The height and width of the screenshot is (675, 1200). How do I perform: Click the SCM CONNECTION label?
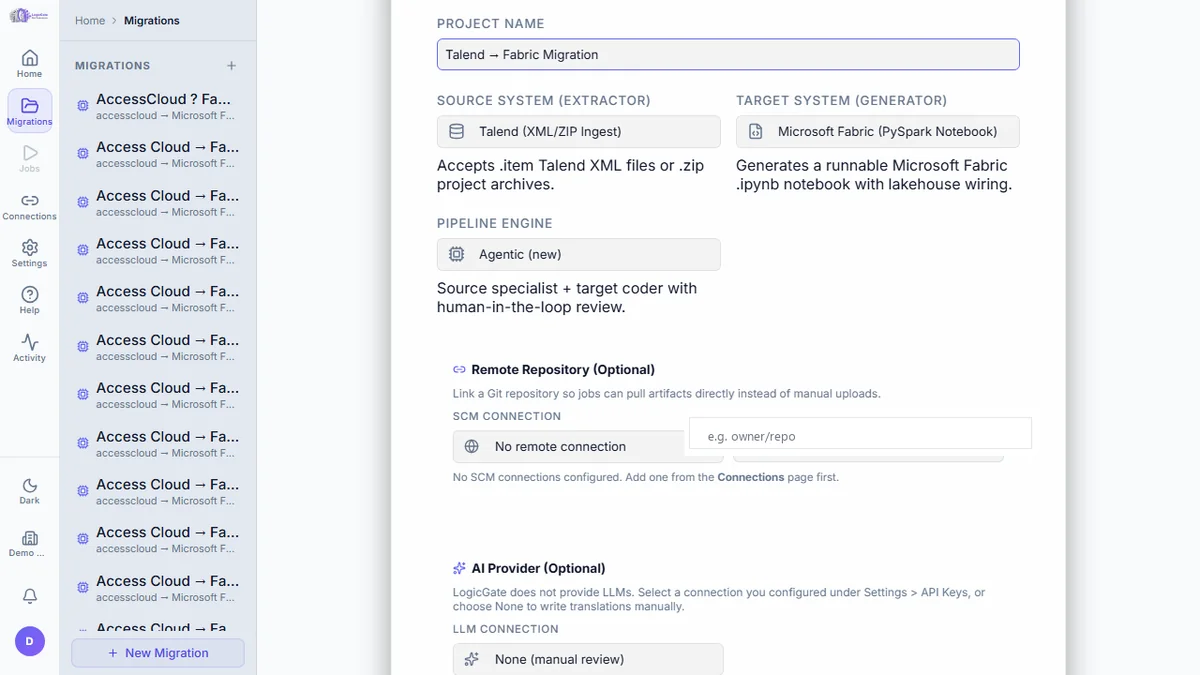(507, 416)
